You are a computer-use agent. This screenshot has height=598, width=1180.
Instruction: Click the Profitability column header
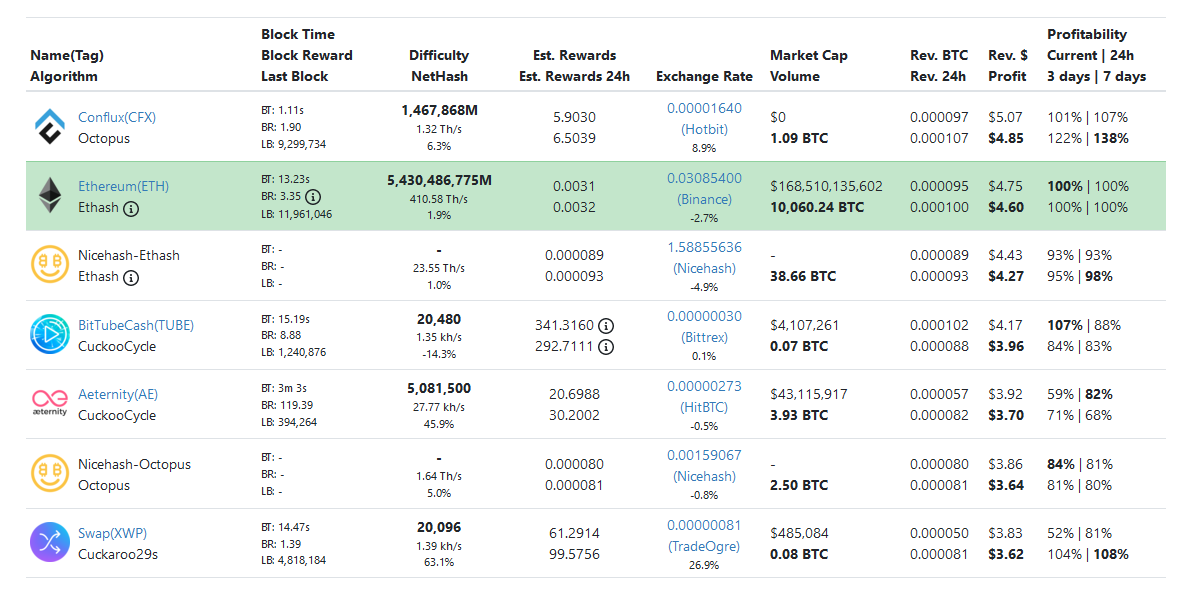[1087, 35]
